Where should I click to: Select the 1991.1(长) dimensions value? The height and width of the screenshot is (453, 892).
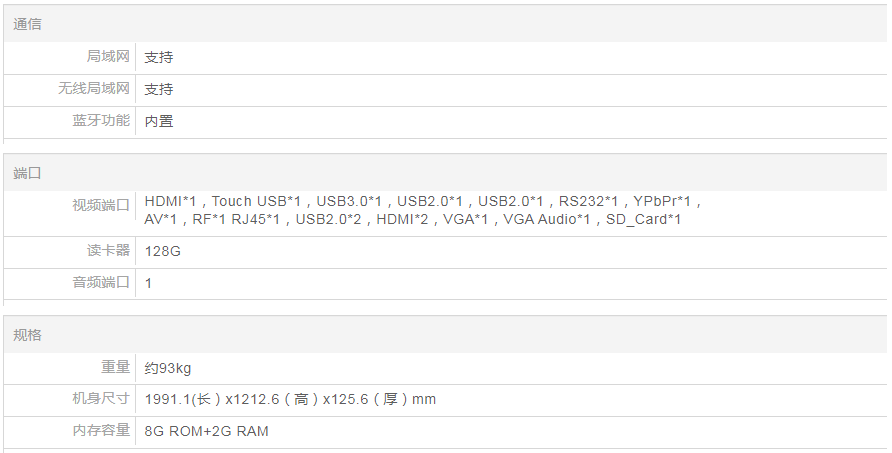coord(290,400)
